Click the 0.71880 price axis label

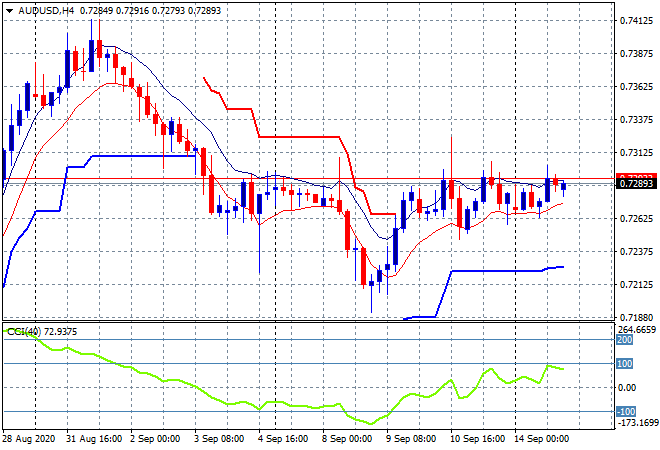(636, 317)
